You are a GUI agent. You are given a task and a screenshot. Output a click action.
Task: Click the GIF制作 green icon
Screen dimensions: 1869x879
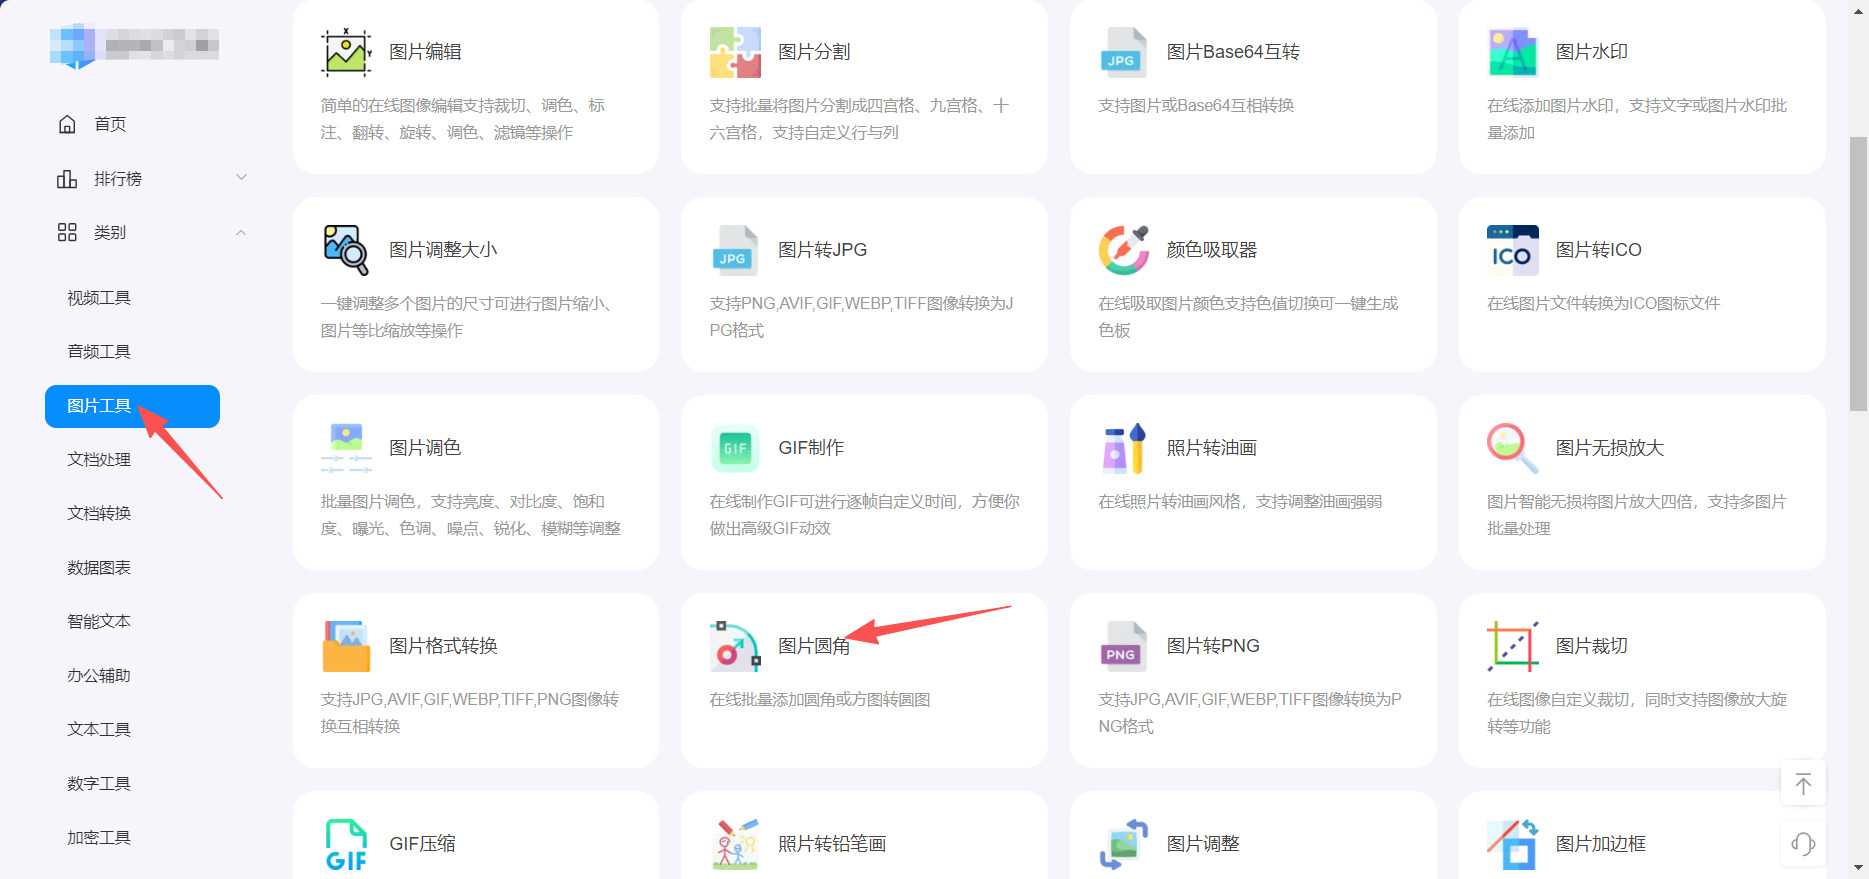[735, 448]
